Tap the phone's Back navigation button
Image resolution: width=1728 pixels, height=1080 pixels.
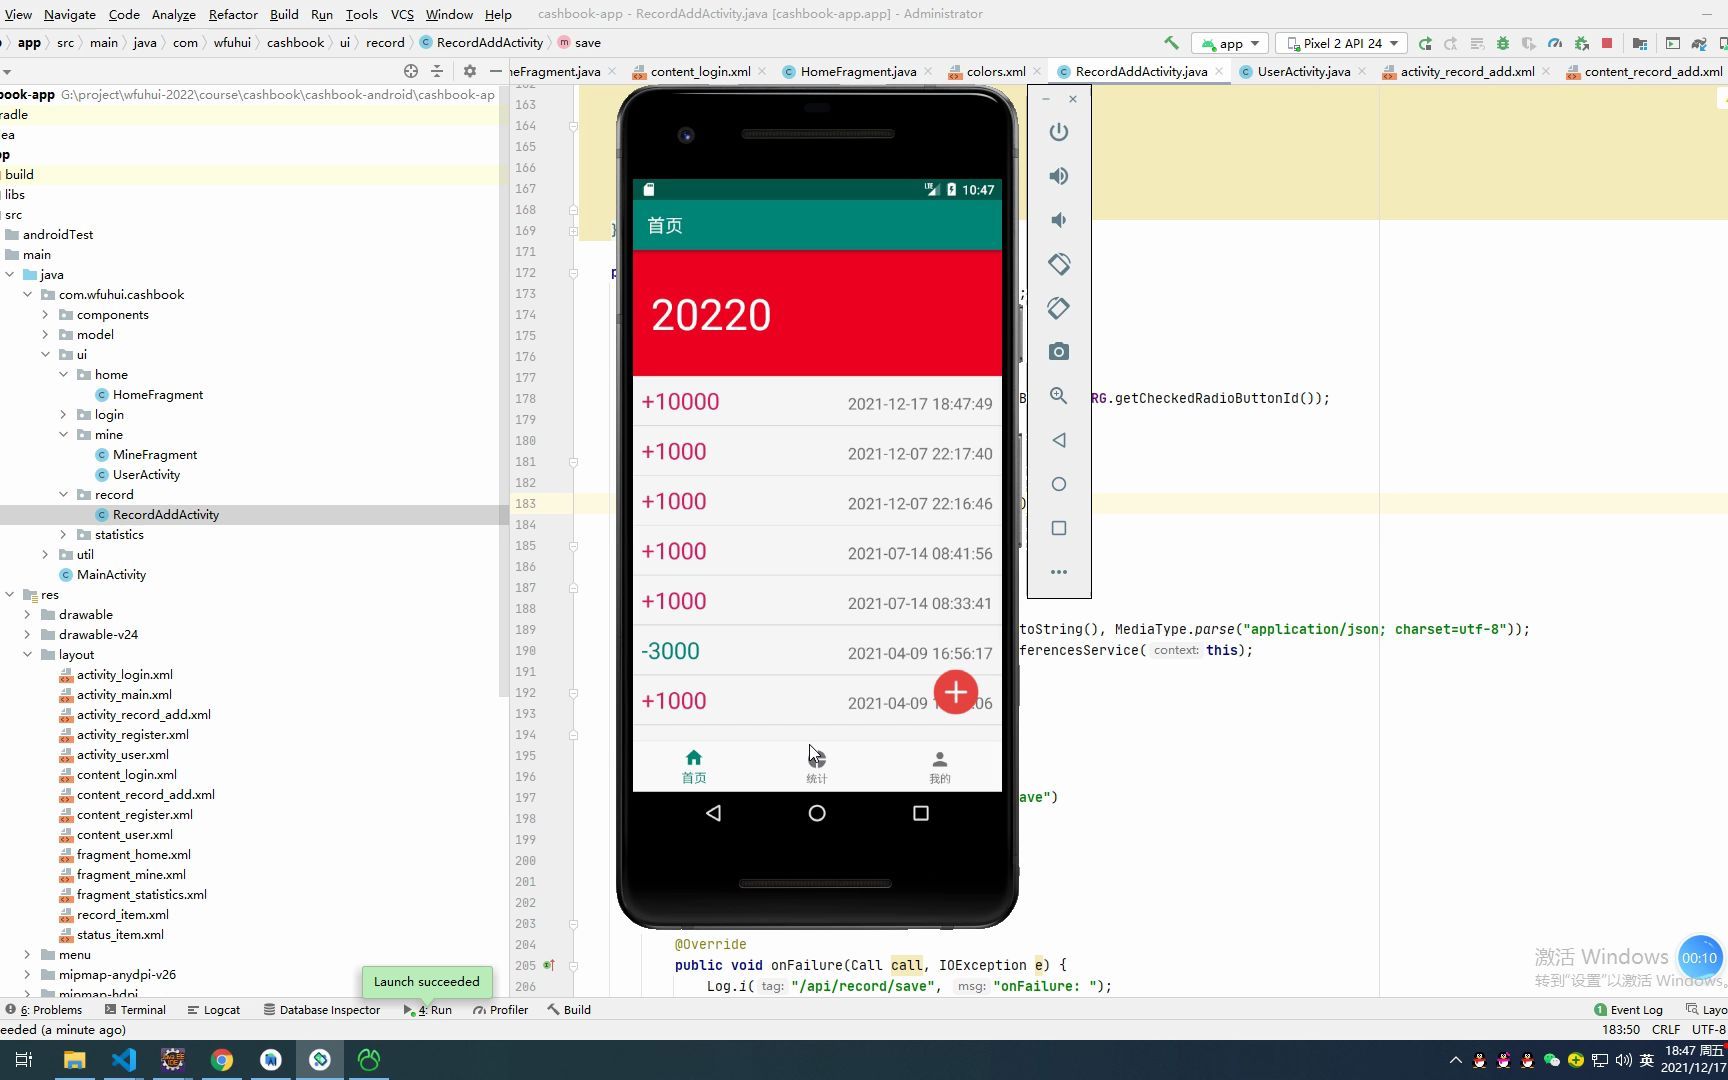click(x=713, y=813)
